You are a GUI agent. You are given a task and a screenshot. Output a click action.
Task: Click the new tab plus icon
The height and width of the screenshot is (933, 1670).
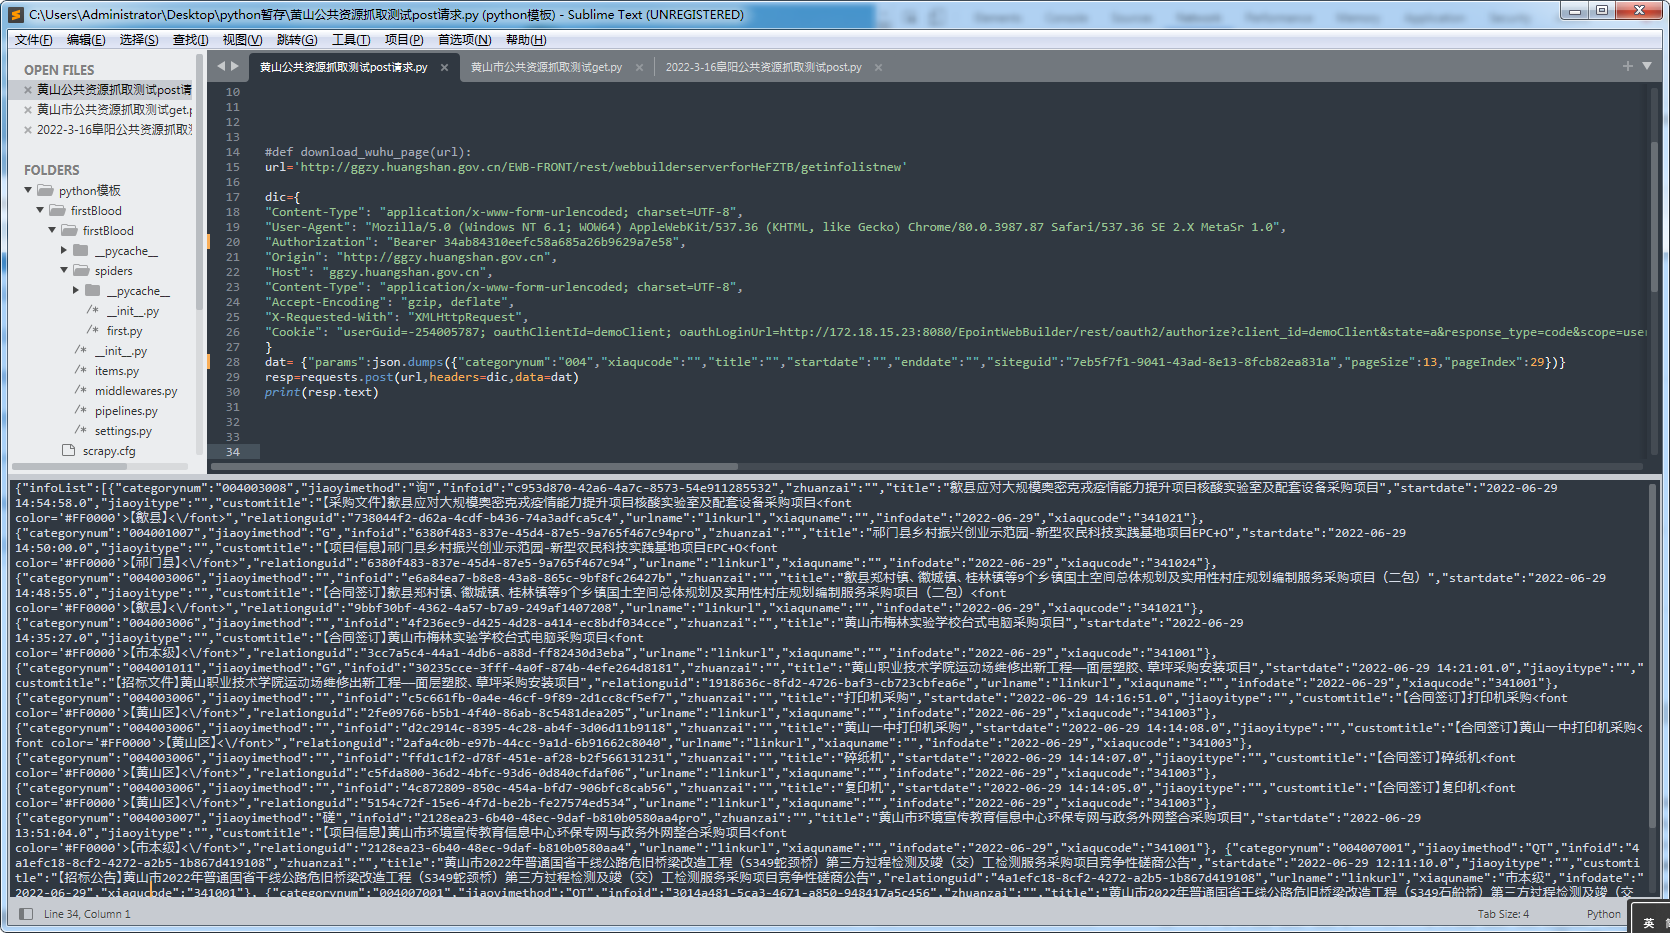tap(1628, 66)
